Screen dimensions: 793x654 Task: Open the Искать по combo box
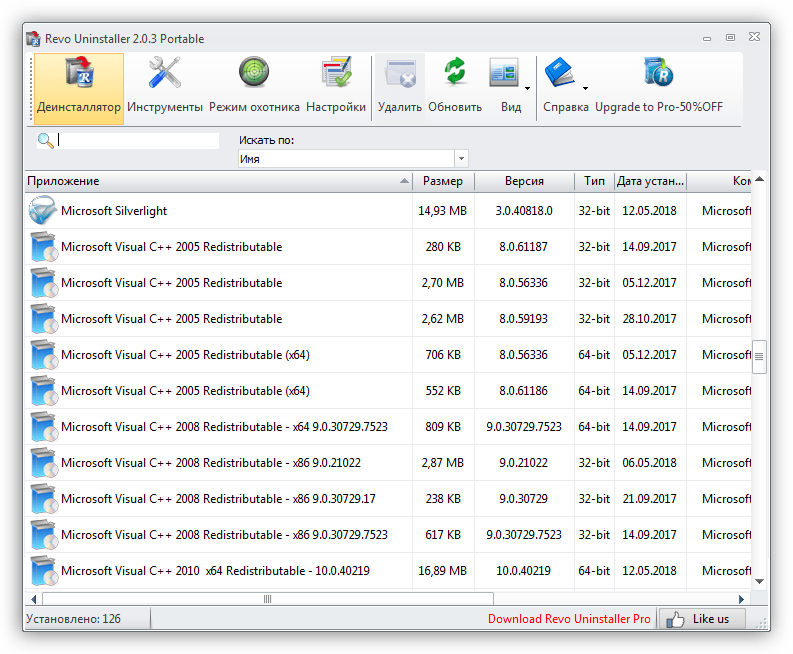tap(353, 159)
